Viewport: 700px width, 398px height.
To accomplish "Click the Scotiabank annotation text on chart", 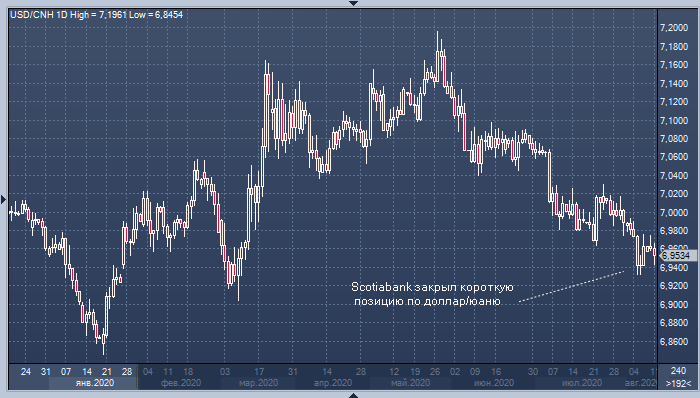I will 432,294.
